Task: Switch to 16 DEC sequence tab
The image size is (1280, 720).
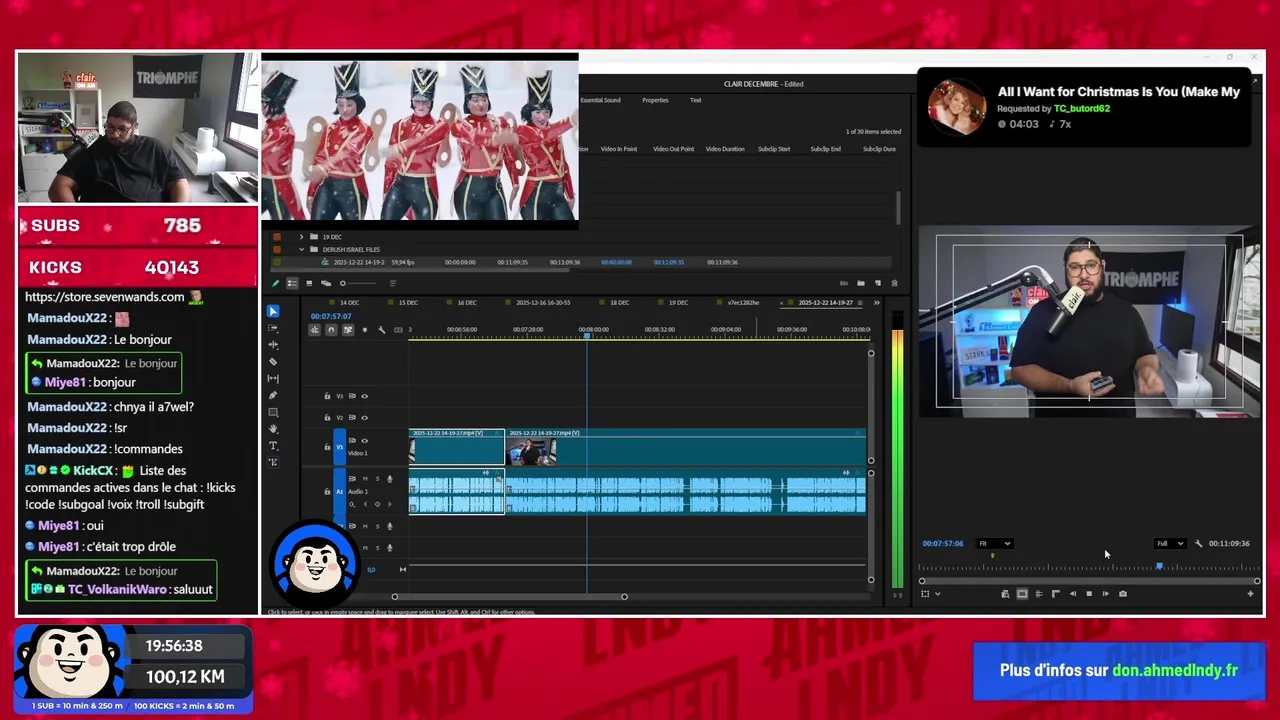Action: click(467, 302)
